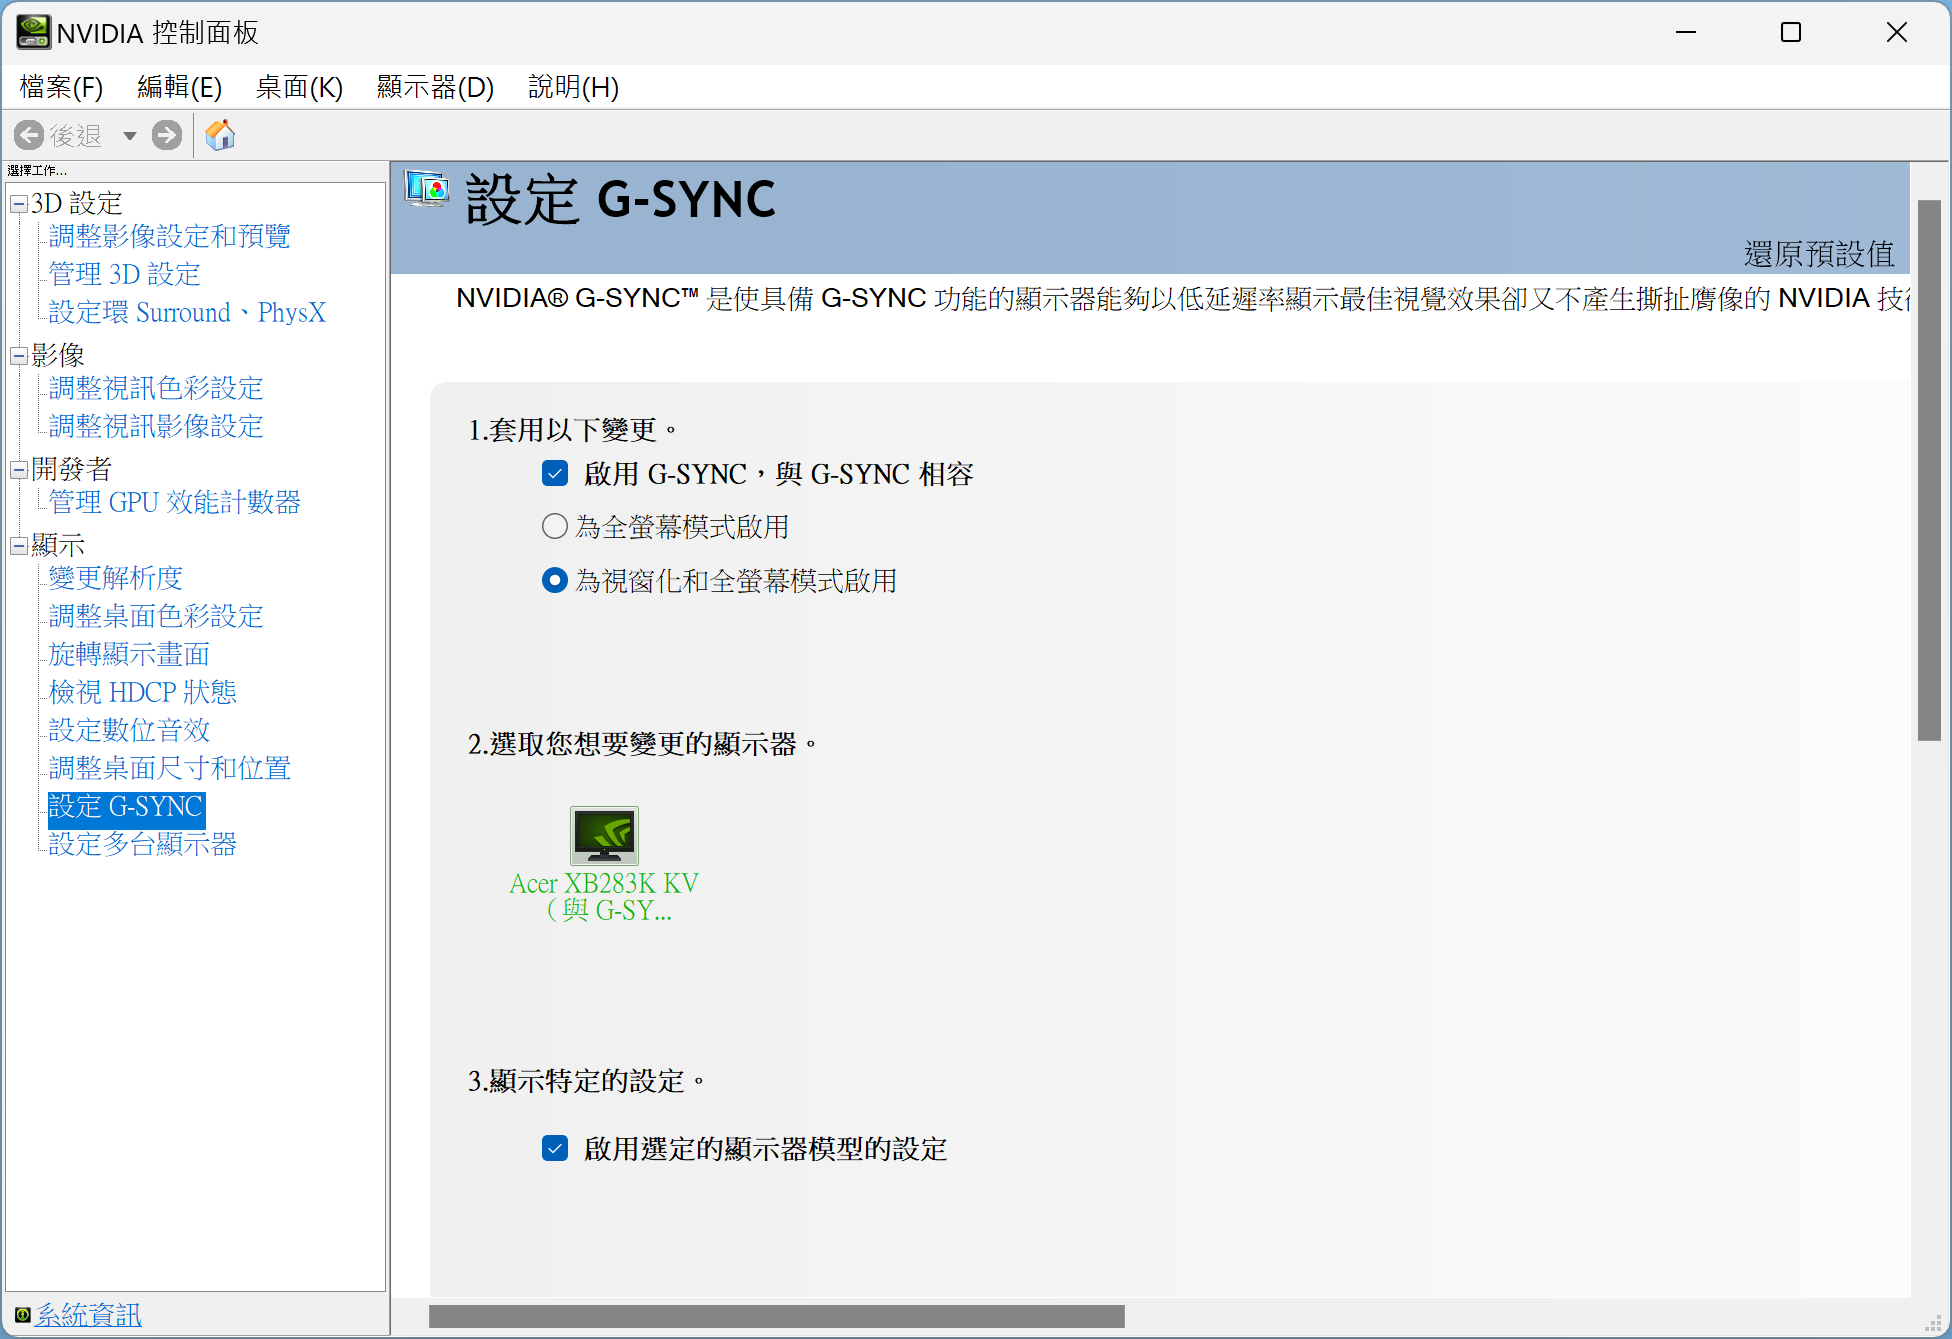Open the 檔案(F) menu
The height and width of the screenshot is (1339, 1952).
61,87
